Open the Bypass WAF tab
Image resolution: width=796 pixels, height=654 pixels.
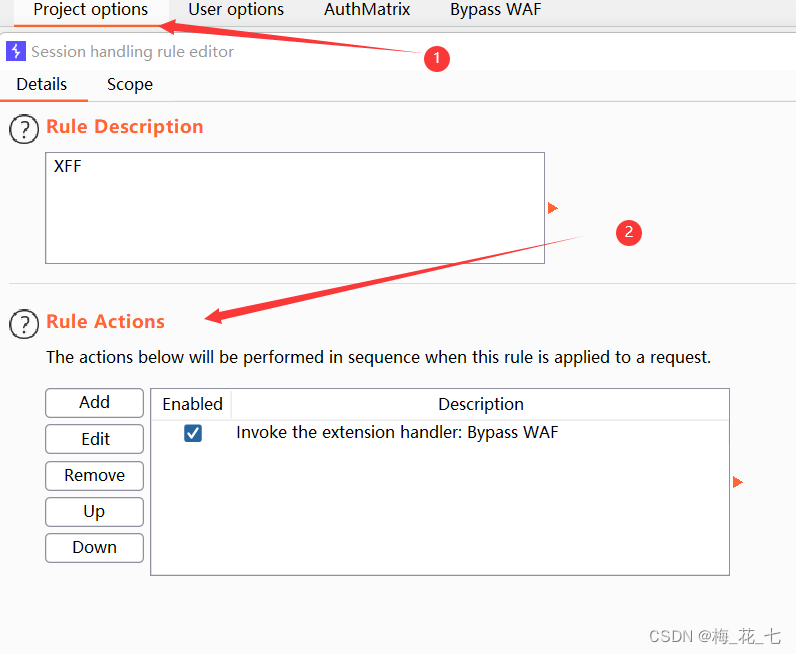495,10
